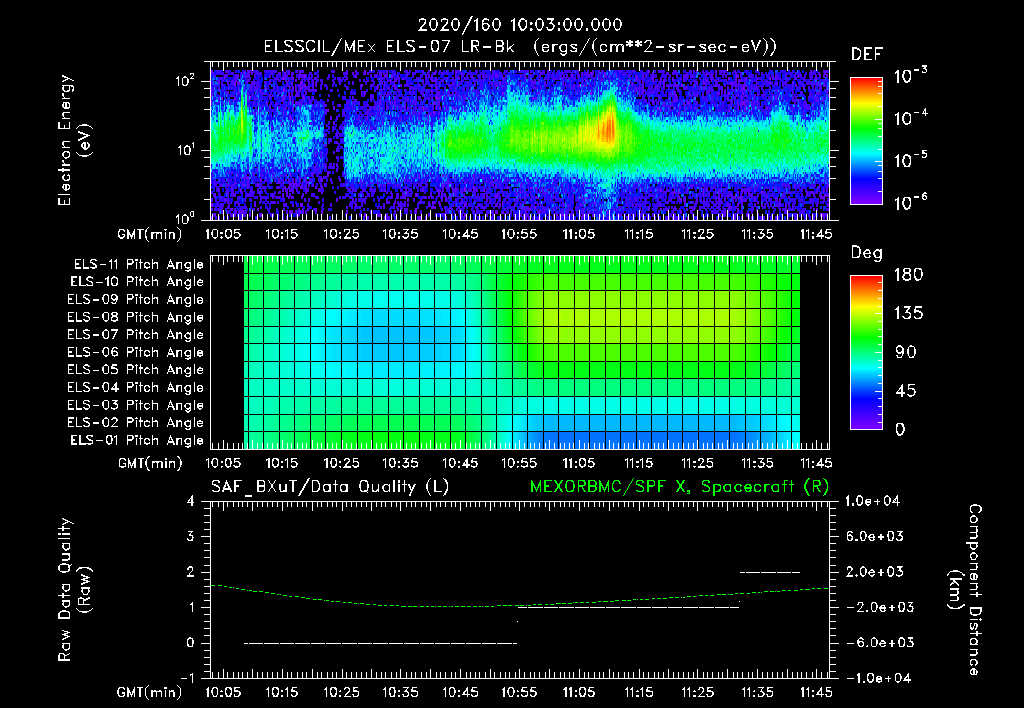The height and width of the screenshot is (708, 1024).
Task: Select the ELS-05 Pitch Angle row label
Action: 136,370
